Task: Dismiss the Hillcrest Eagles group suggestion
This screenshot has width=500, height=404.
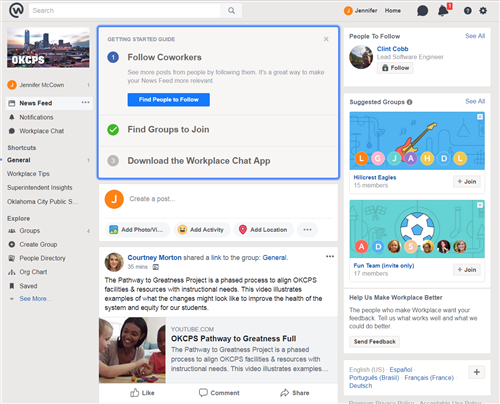Action: coord(480,117)
